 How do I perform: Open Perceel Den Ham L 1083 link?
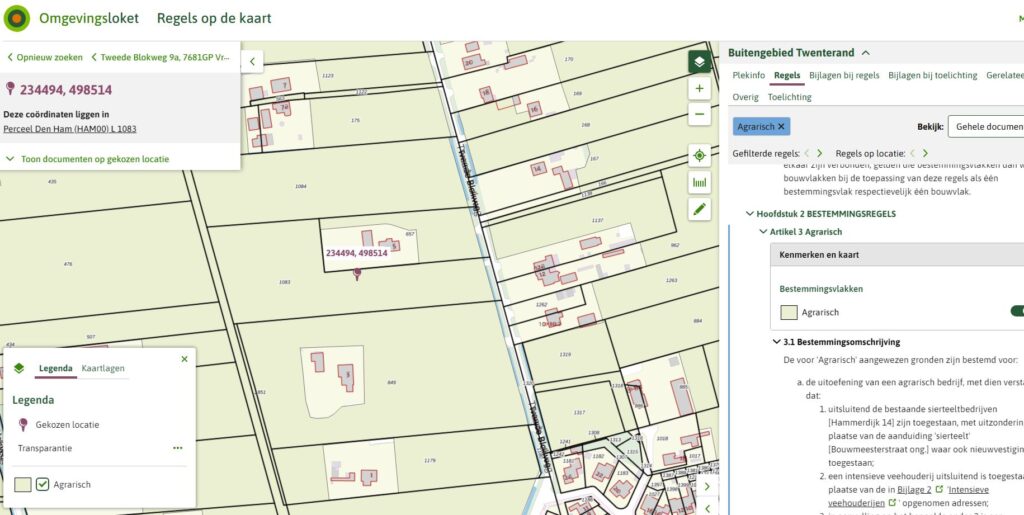pos(70,129)
